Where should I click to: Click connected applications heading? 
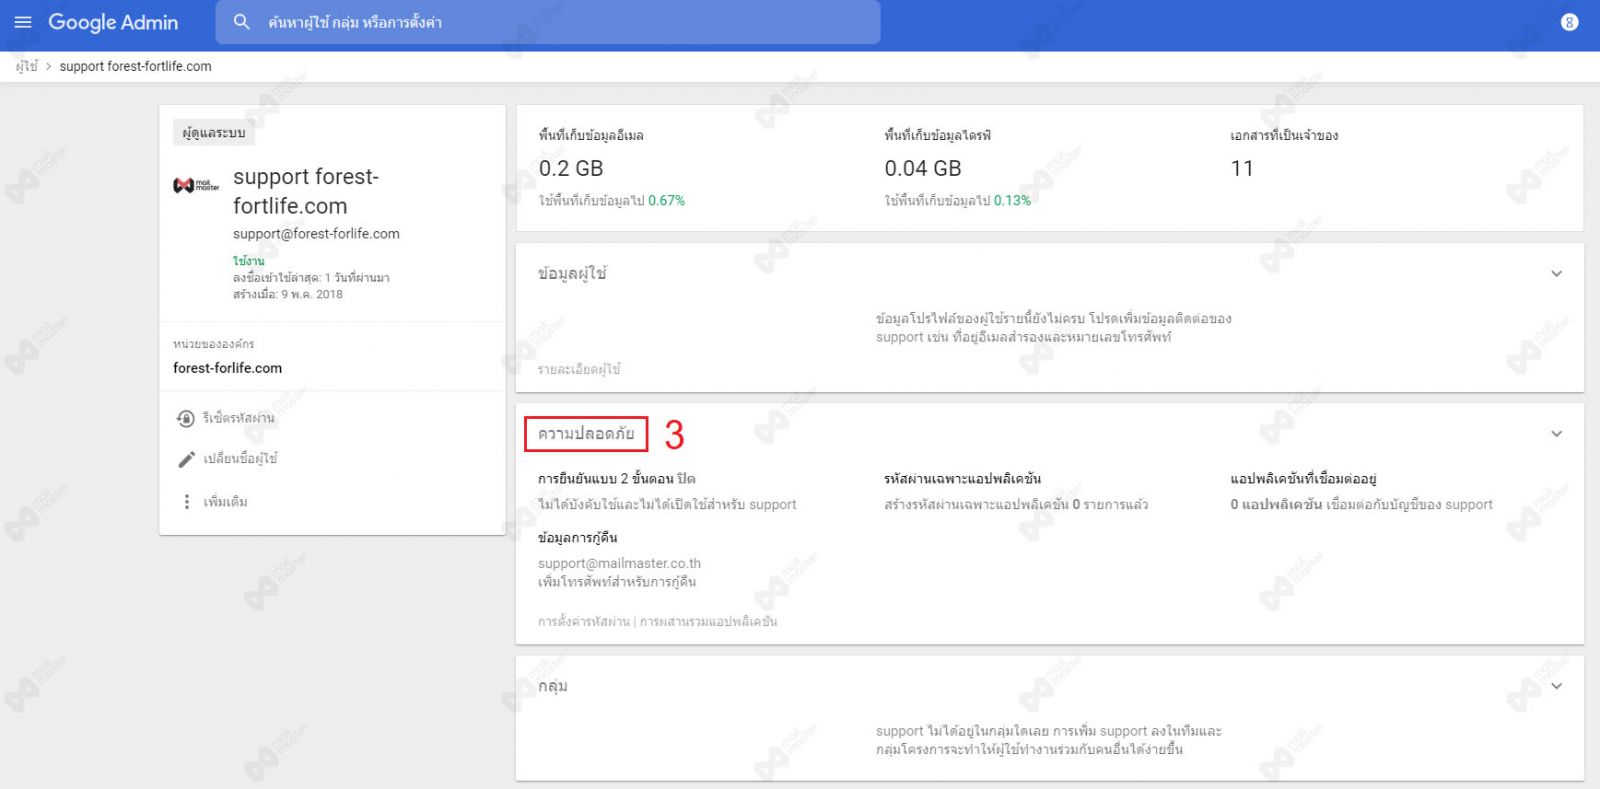point(1303,478)
